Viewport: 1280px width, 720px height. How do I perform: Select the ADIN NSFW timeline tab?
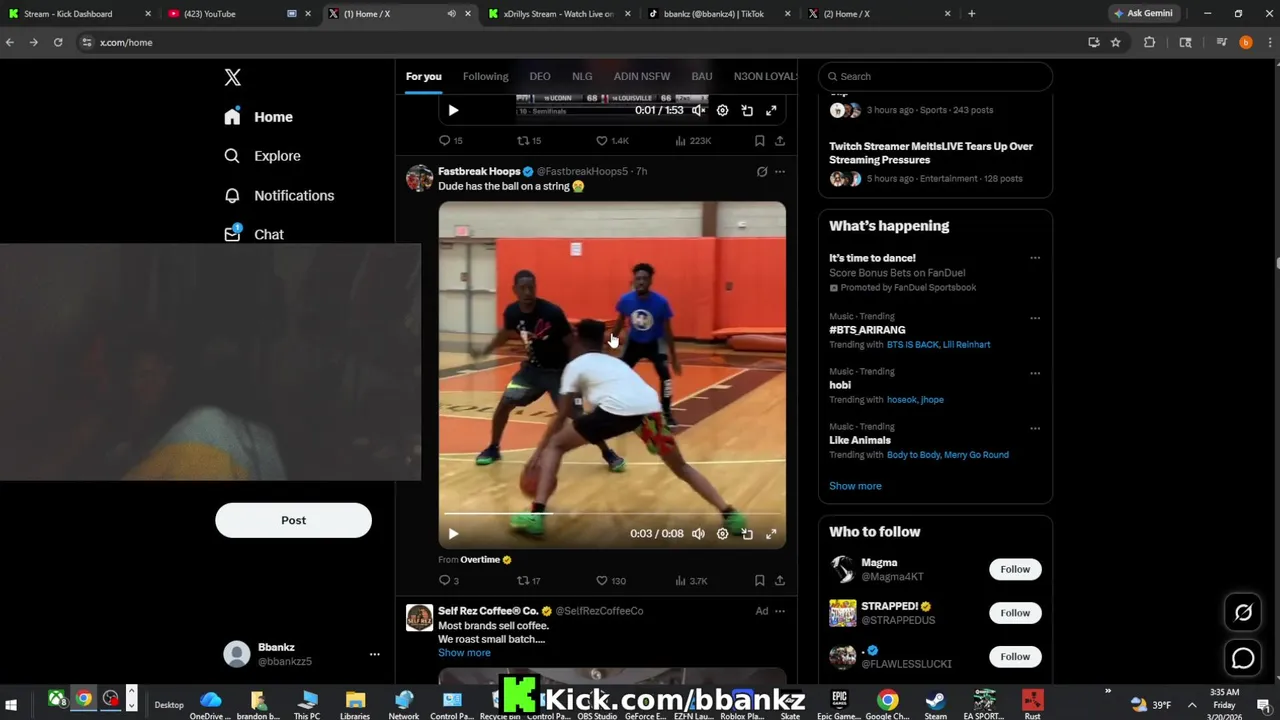642,76
